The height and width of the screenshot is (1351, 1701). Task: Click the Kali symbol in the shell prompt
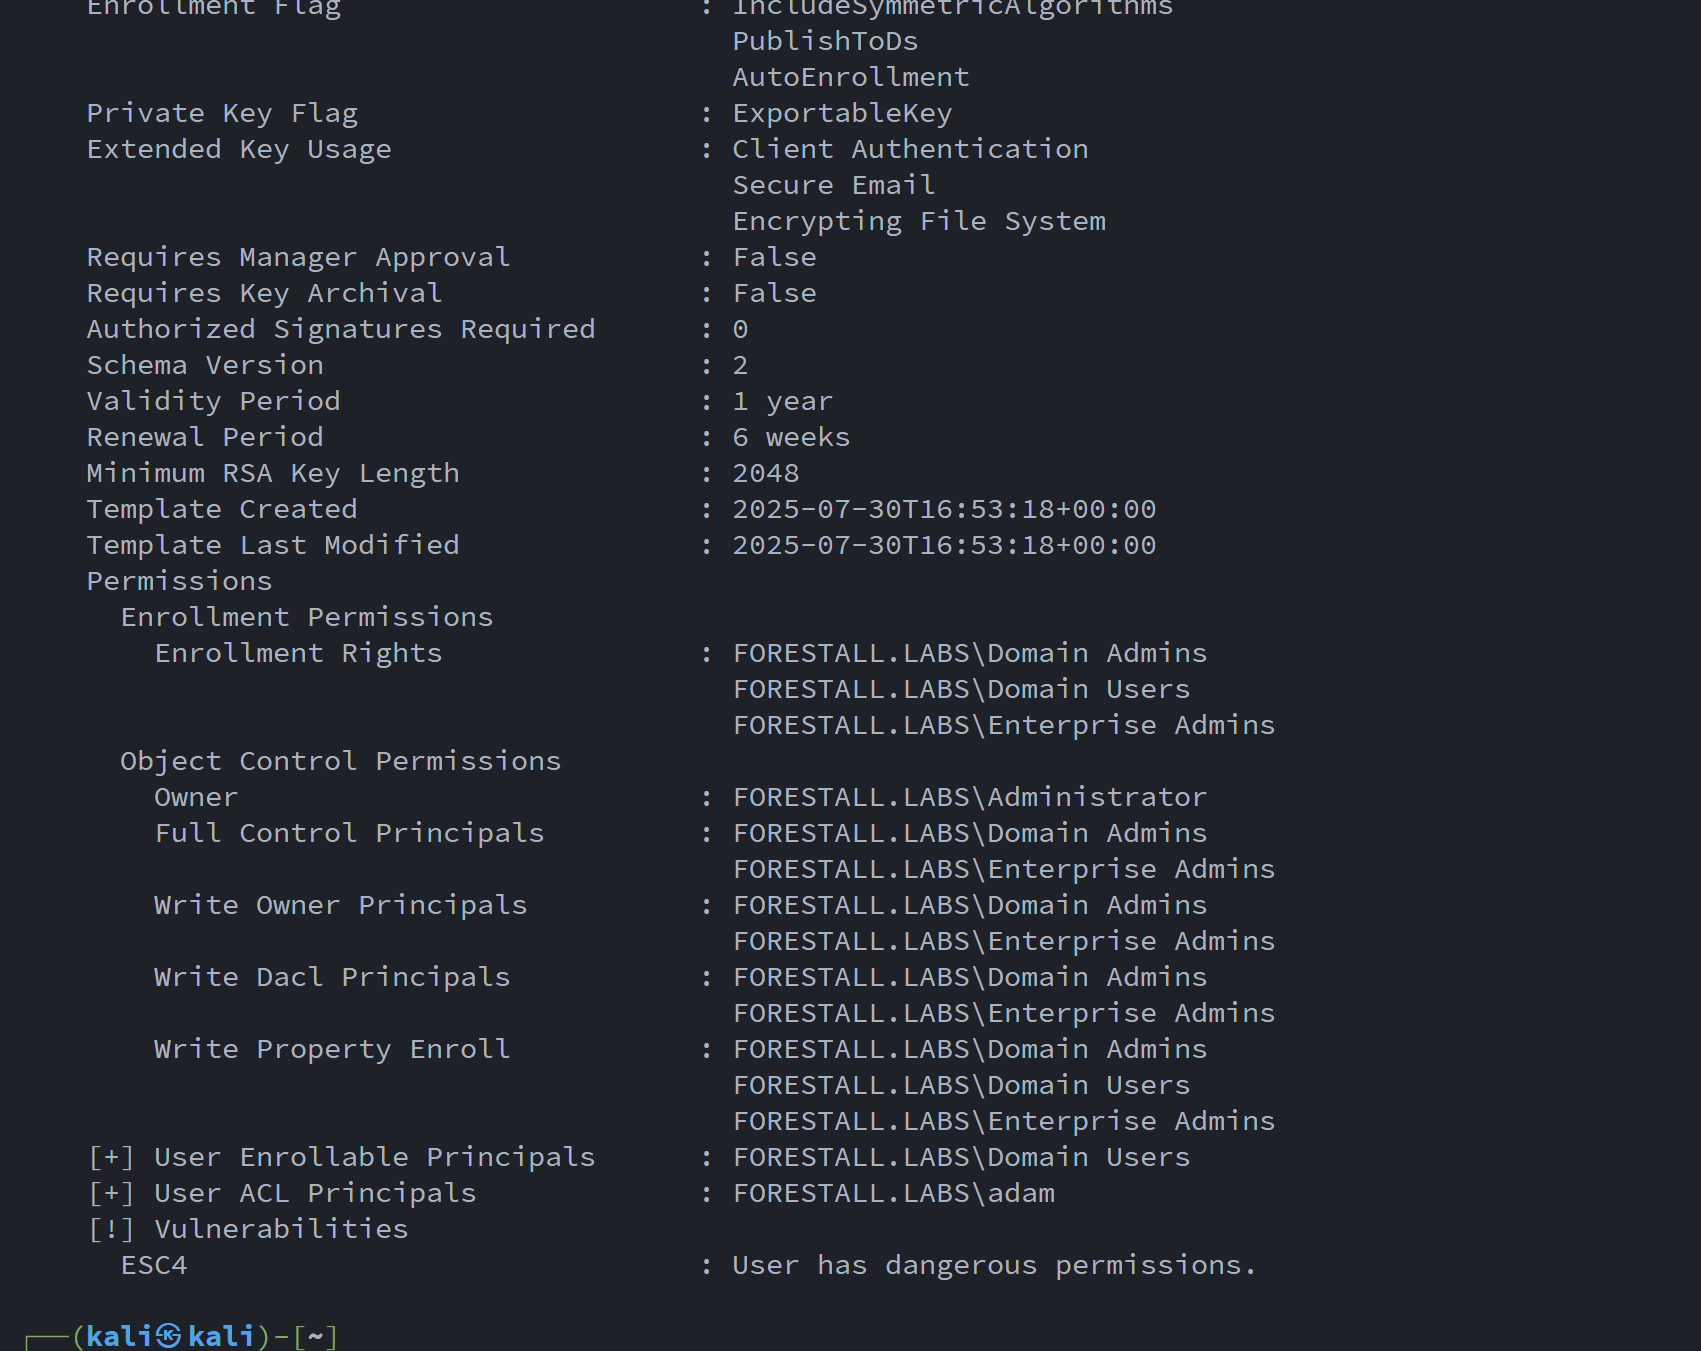[169, 1336]
